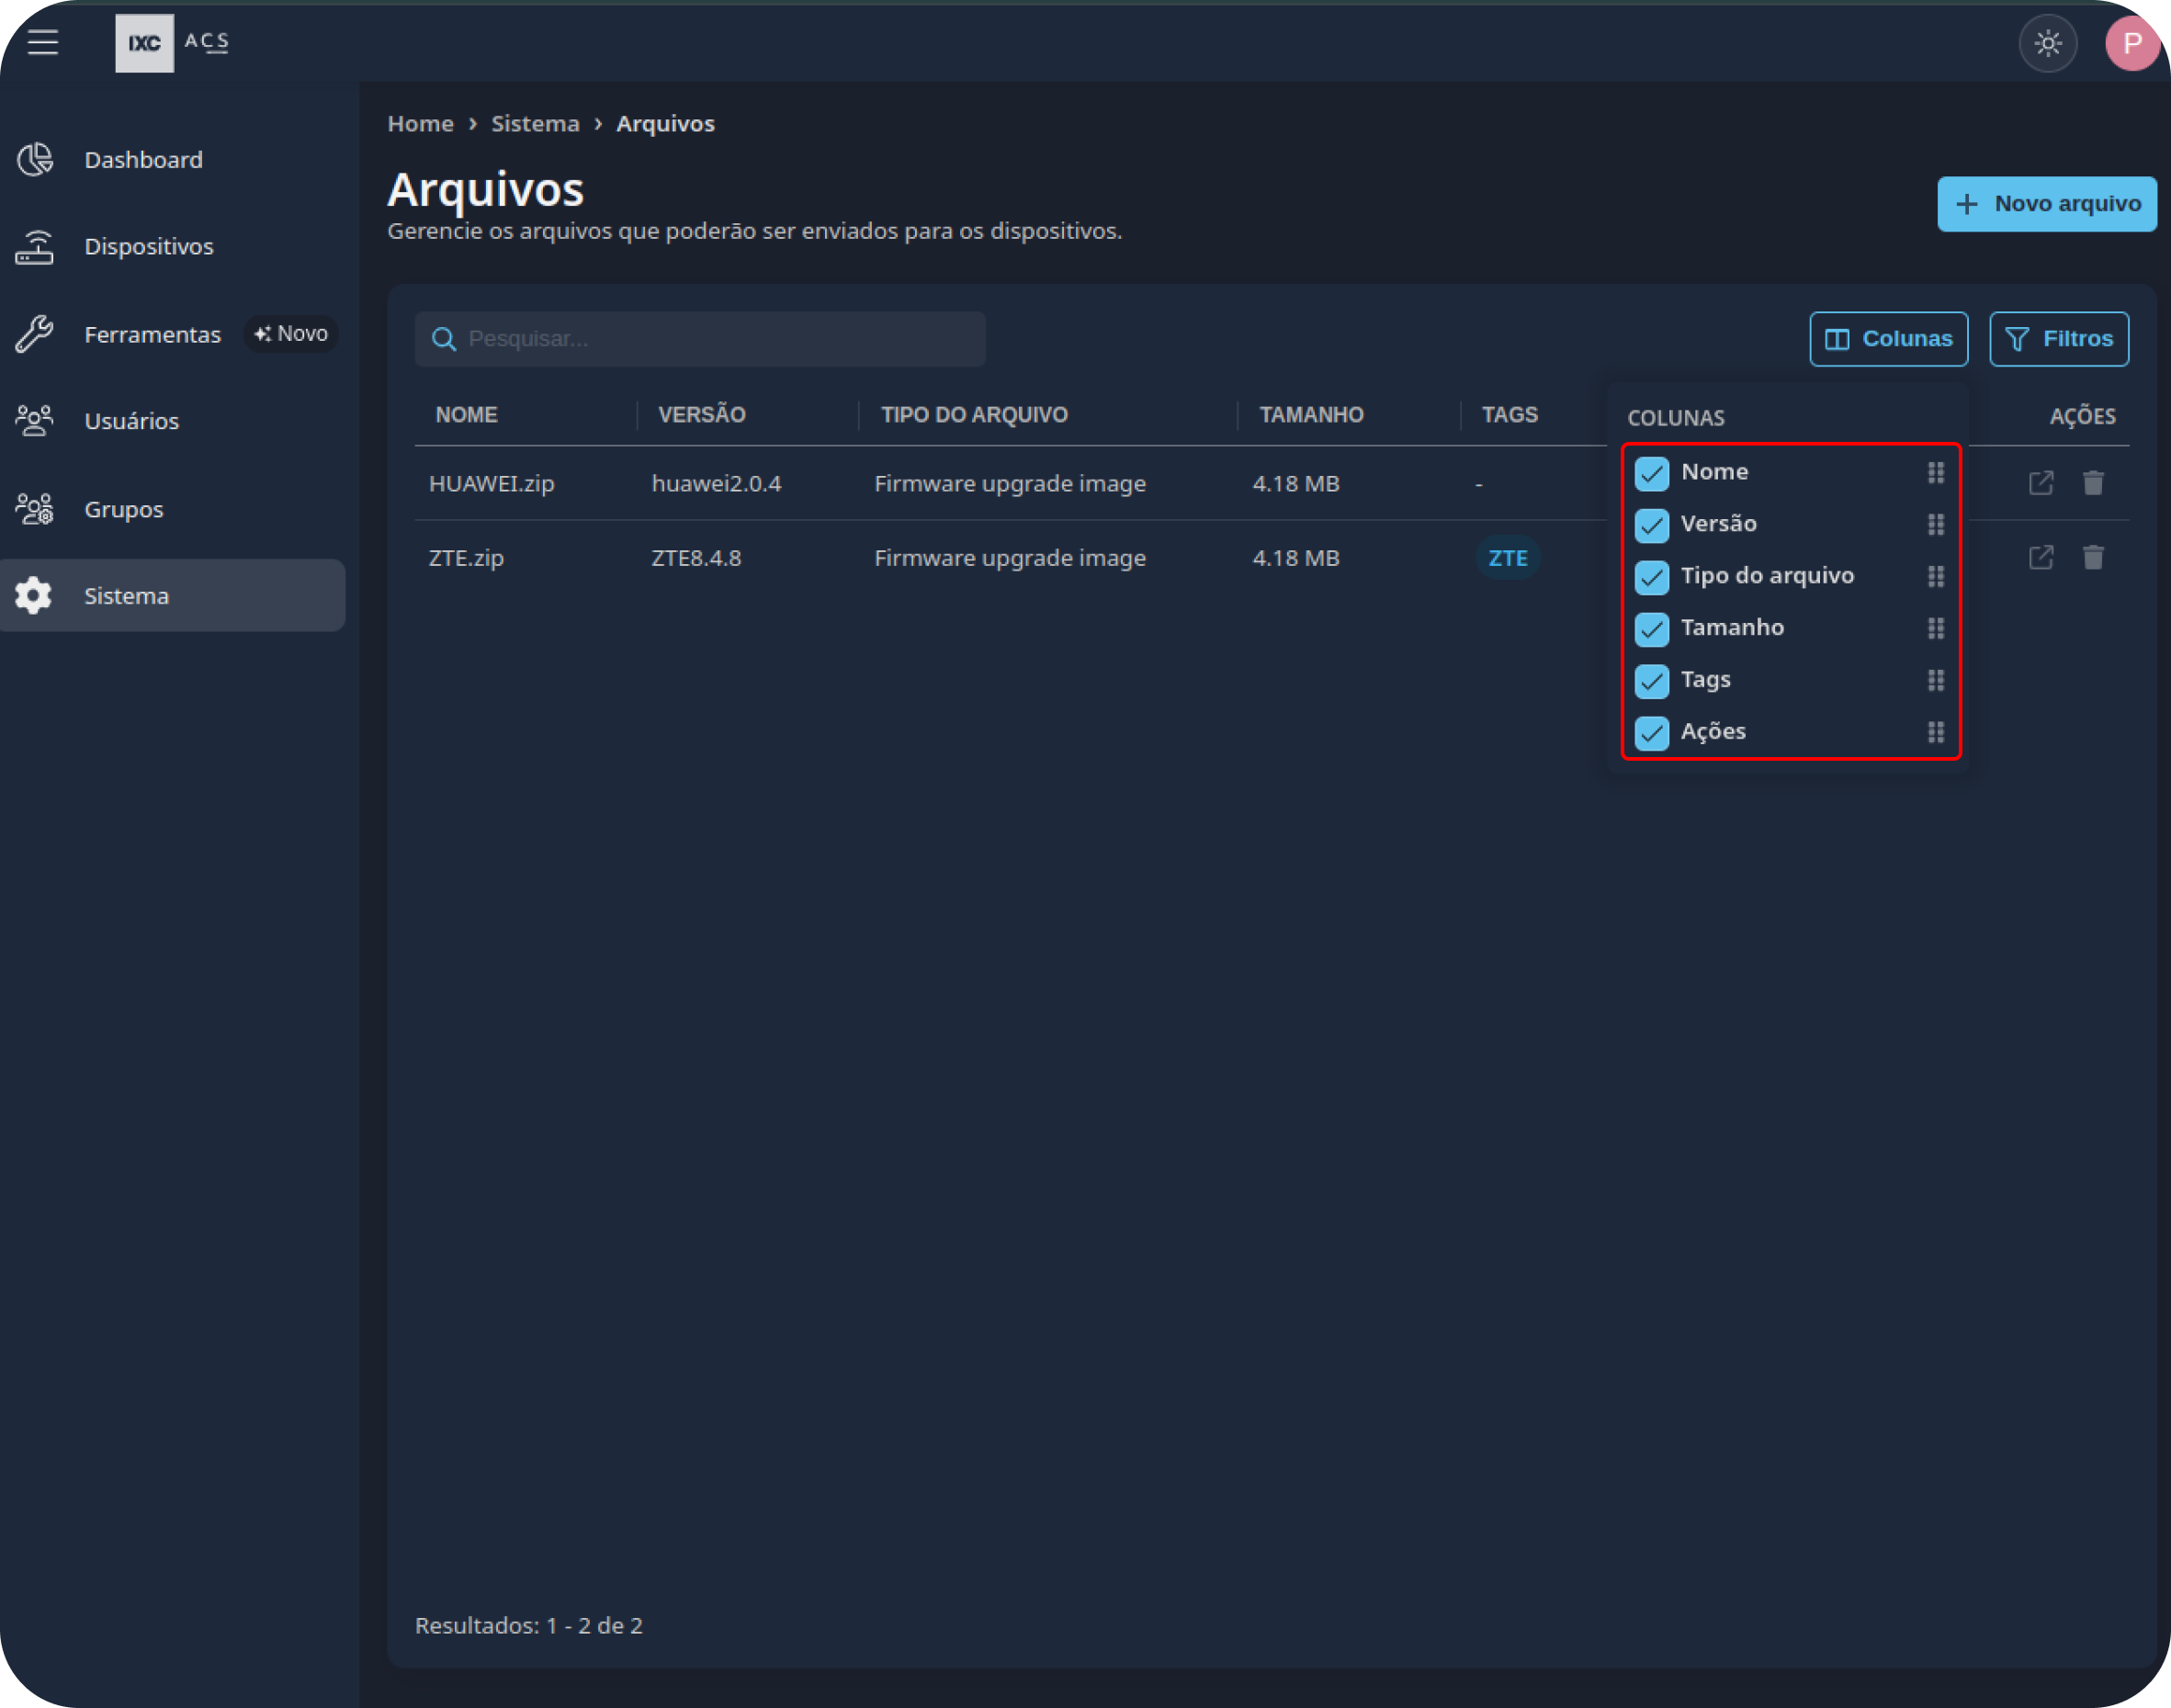Viewport: 2171px width, 1708px height.
Task: Click 4.18 MB size in HUAWEI row
Action: pyautogui.click(x=1296, y=484)
